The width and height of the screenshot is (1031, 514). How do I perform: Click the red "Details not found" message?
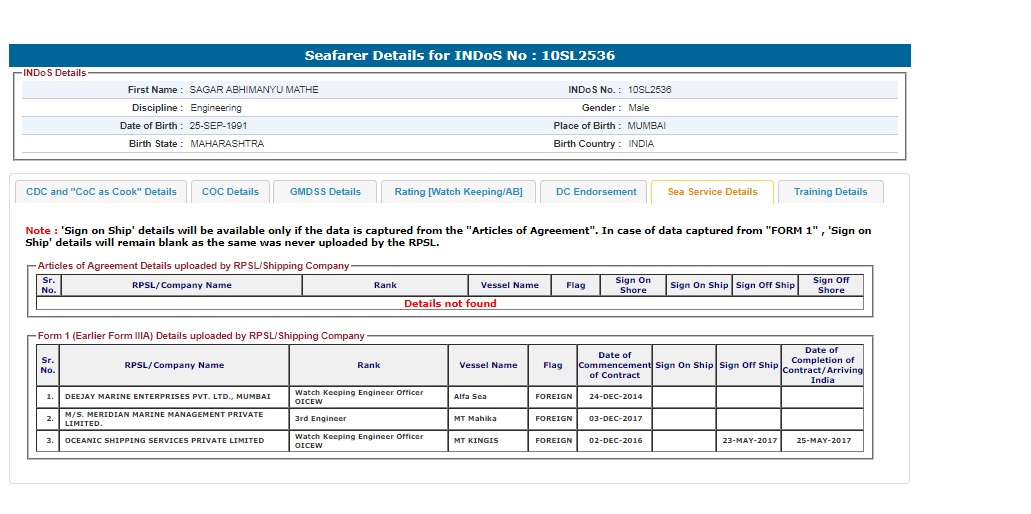pos(450,303)
